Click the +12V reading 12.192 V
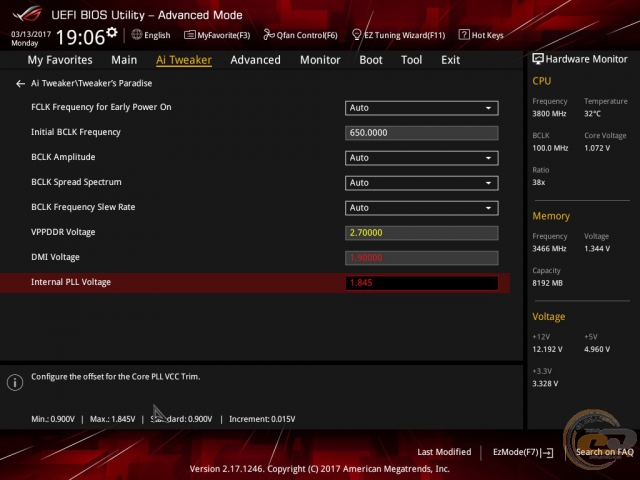The image size is (640, 480). 547,349
